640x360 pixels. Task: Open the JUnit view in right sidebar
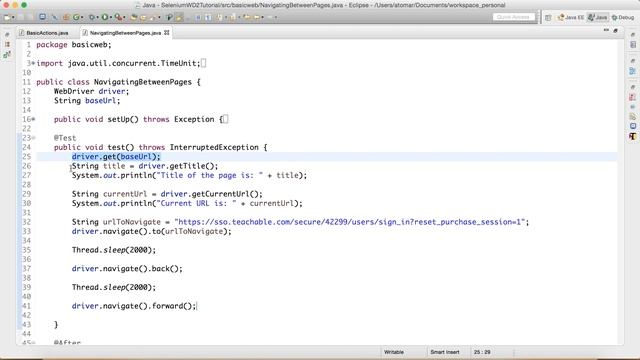coord(633,136)
